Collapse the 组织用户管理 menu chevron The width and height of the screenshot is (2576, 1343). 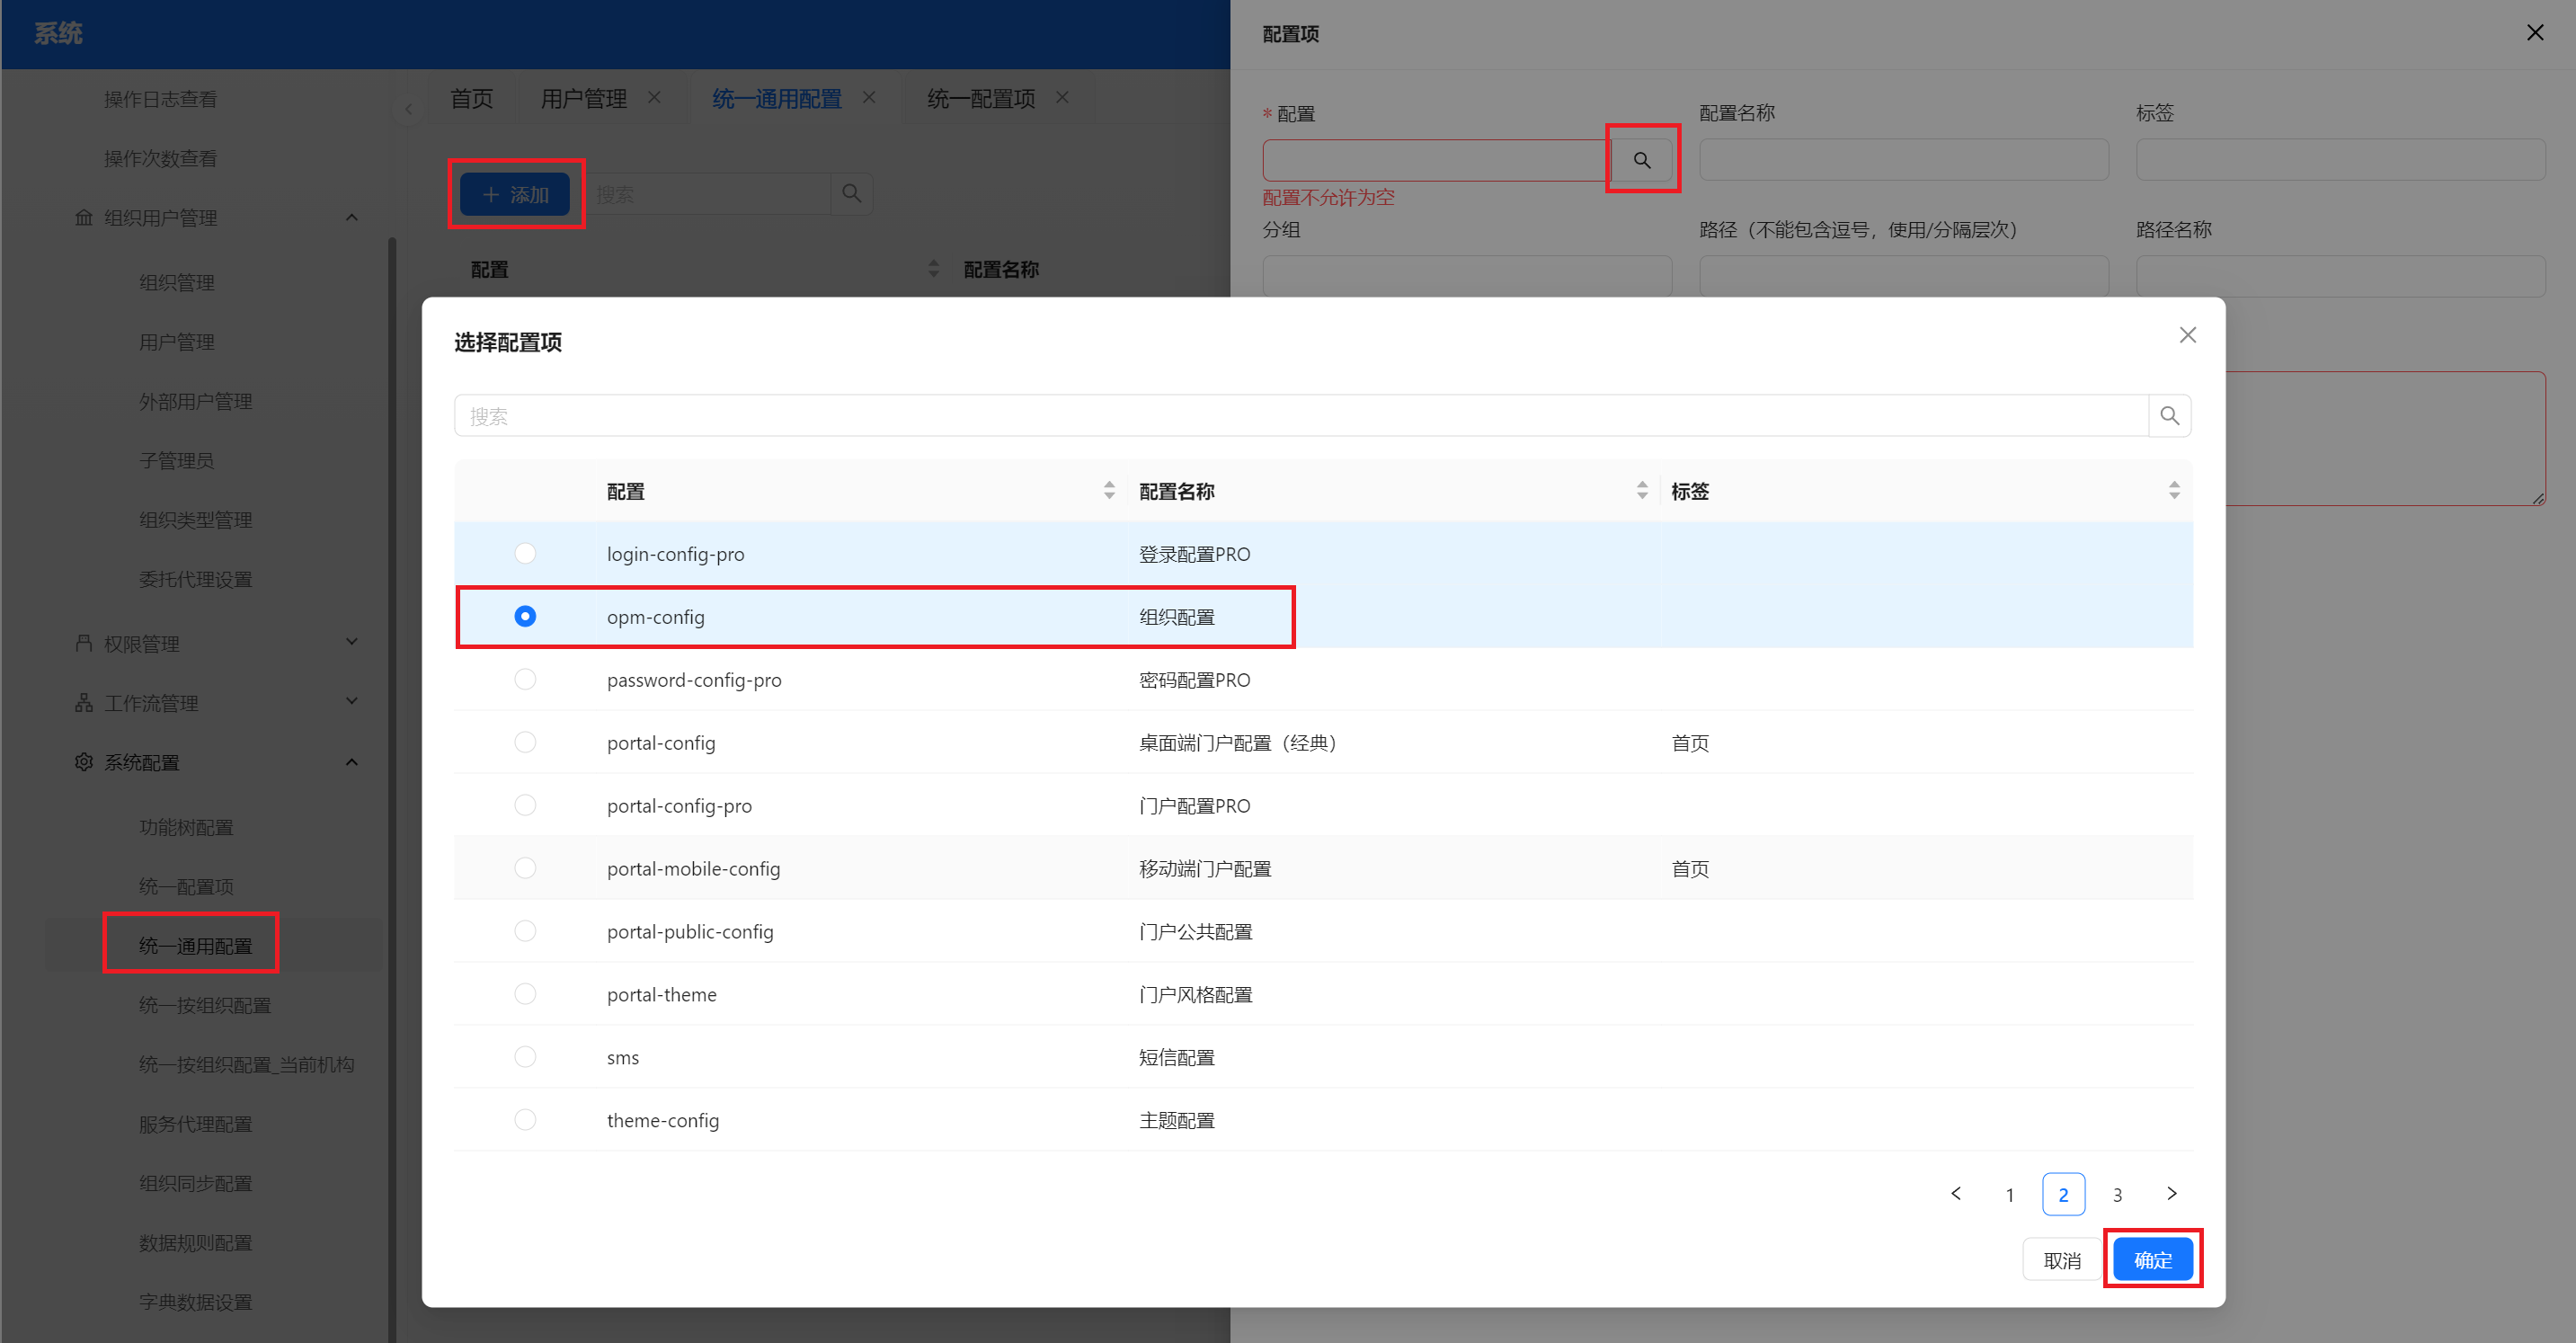(351, 218)
